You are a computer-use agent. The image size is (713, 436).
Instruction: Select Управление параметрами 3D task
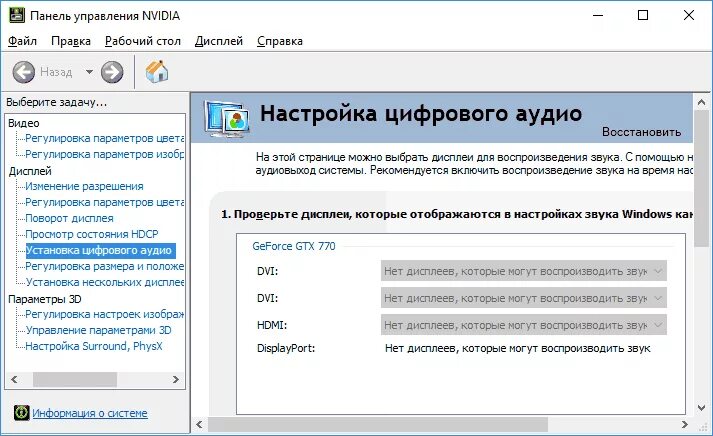pos(98,330)
